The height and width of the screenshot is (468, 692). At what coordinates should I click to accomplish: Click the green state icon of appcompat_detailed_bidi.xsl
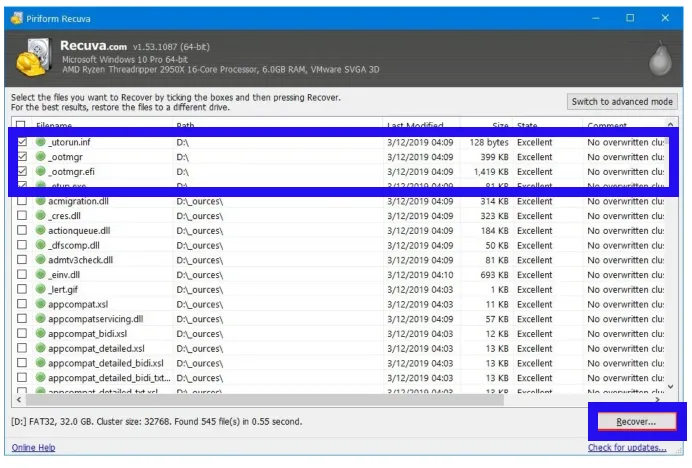tap(41, 363)
